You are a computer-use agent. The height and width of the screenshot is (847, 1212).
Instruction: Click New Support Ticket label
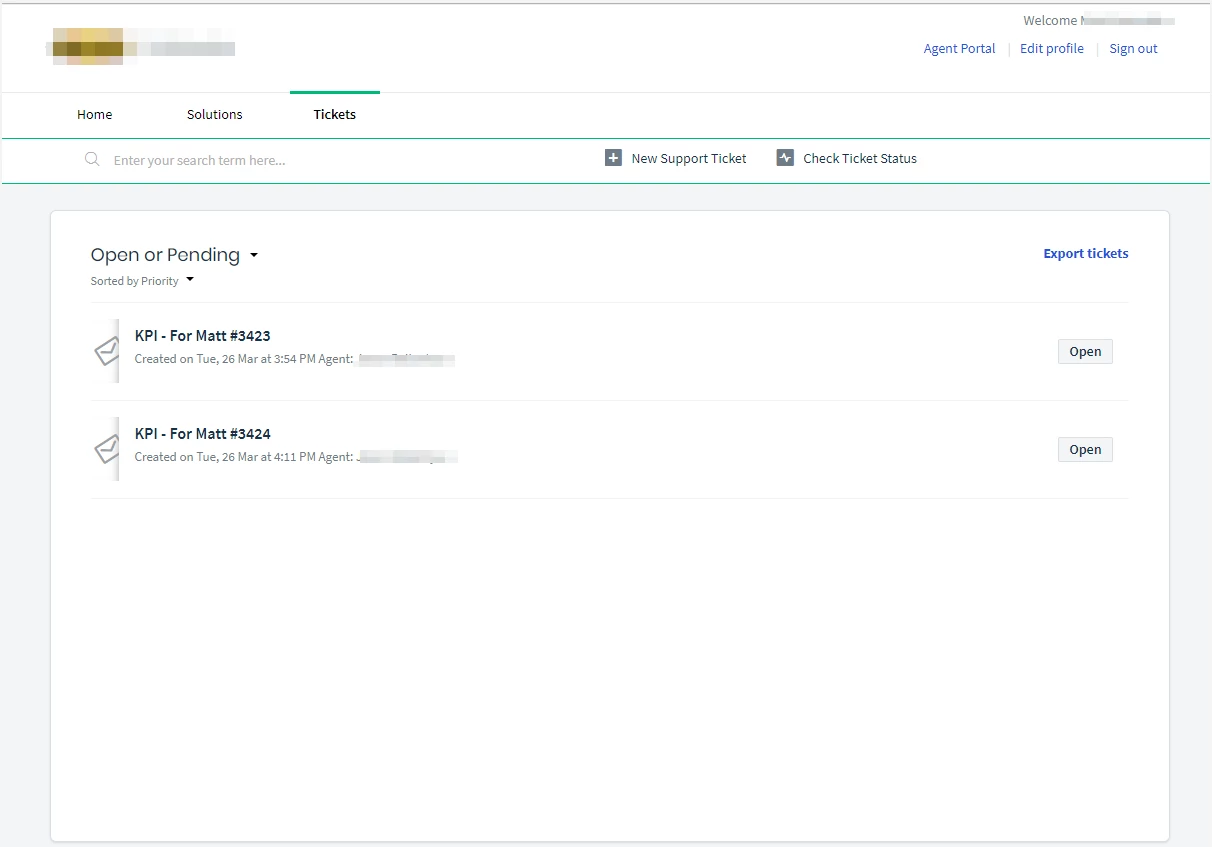pos(689,158)
